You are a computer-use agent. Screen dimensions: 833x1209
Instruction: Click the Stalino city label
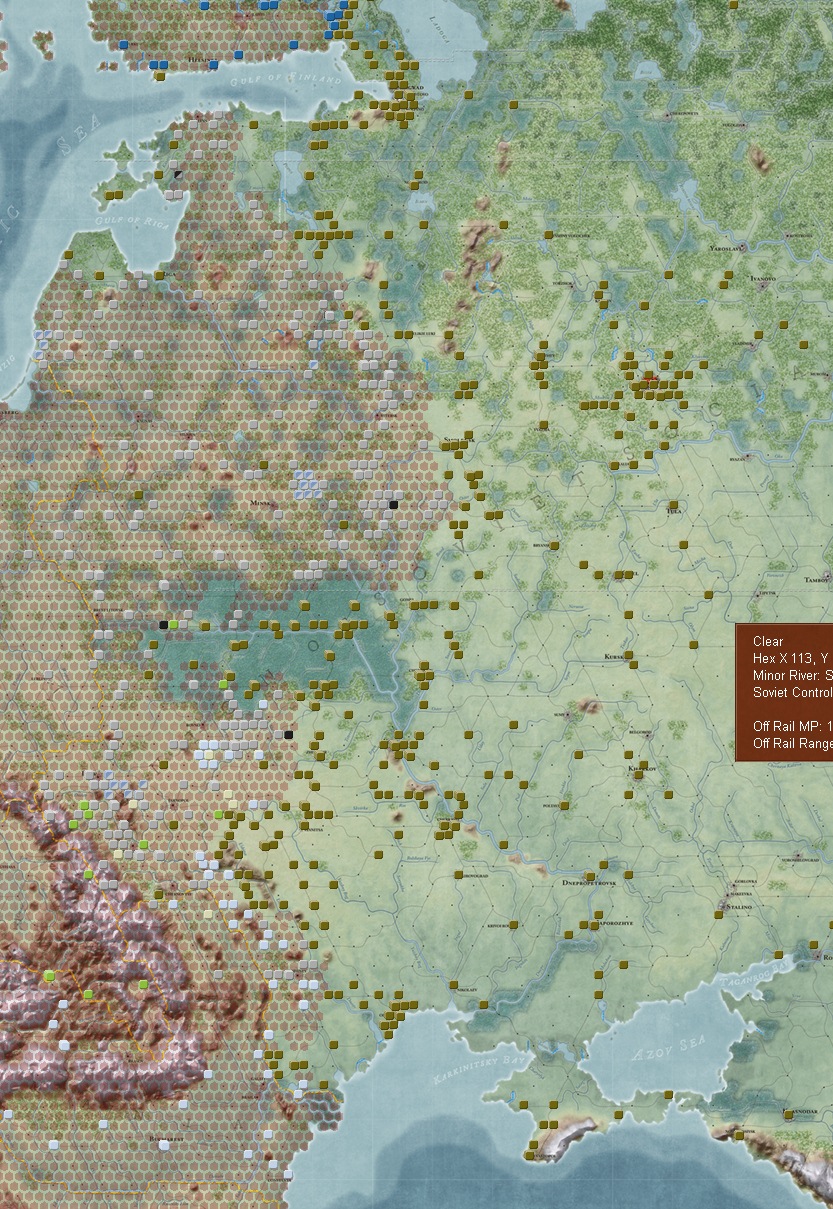[x=738, y=906]
